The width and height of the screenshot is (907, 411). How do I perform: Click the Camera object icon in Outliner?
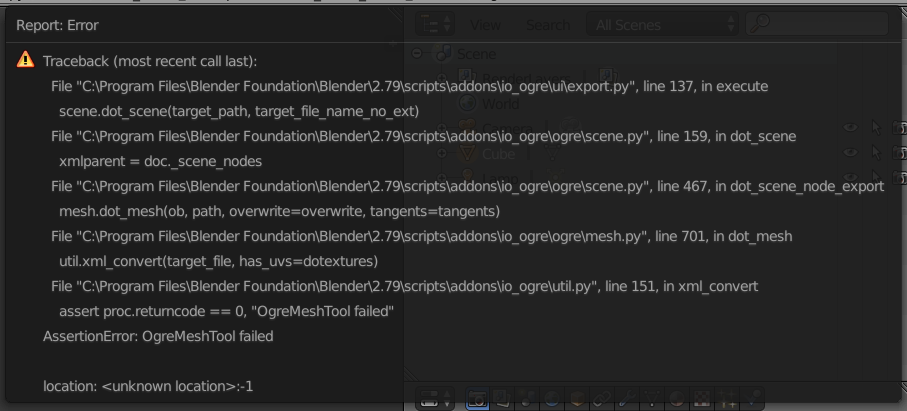(467, 128)
